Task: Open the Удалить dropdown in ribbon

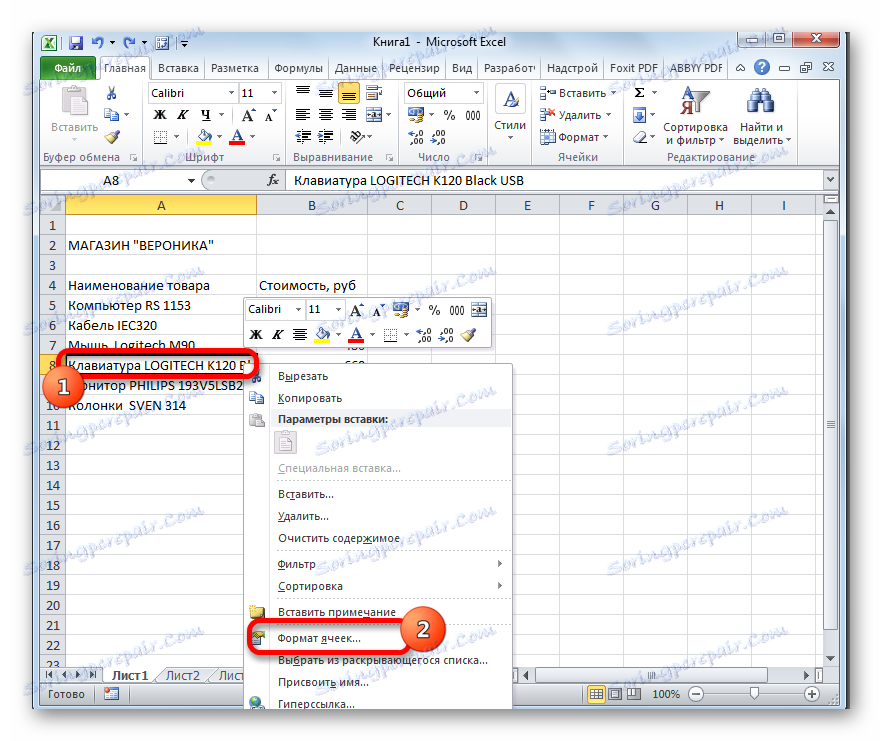Action: click(x=576, y=115)
